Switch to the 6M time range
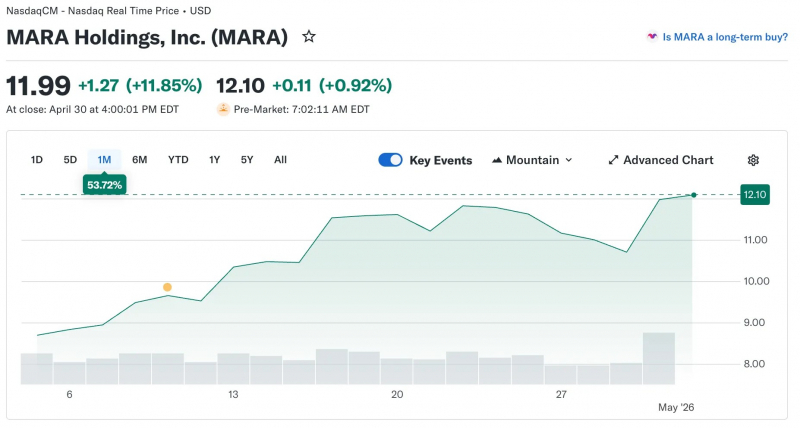 139,160
